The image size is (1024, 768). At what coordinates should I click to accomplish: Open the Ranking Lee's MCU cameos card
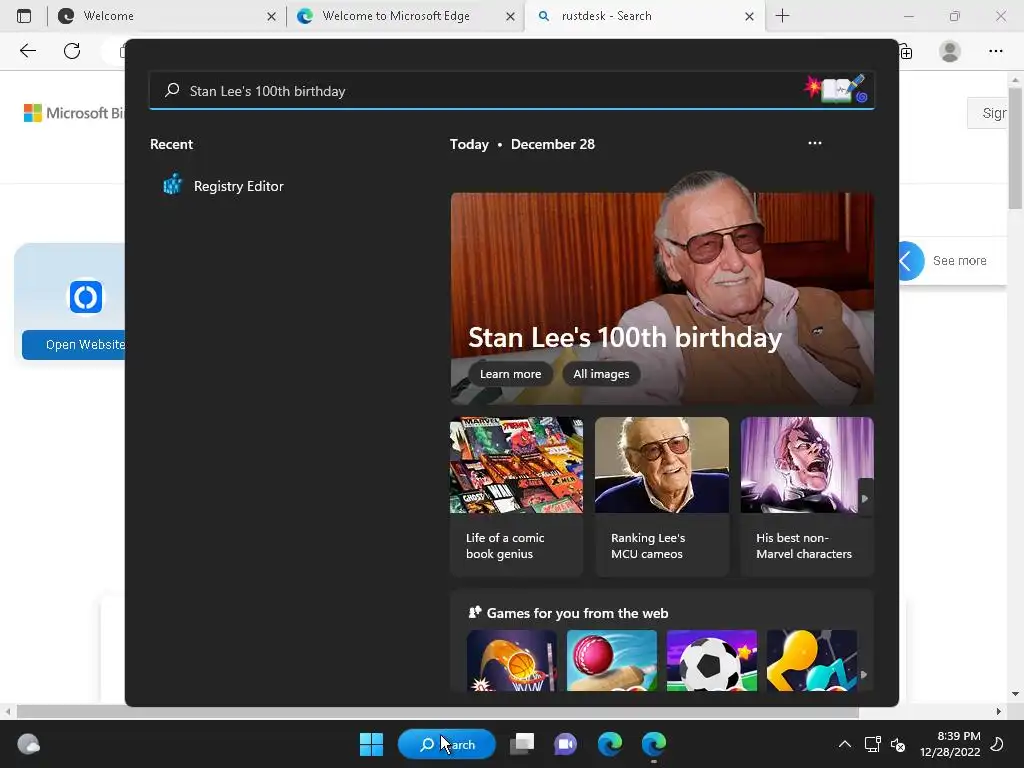[662, 496]
